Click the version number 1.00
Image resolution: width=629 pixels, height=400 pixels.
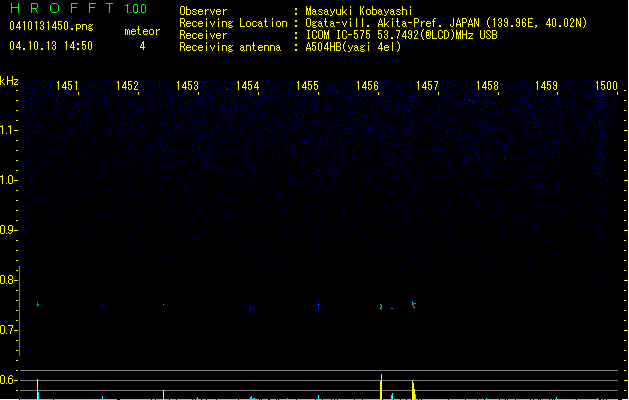[x=135, y=9]
